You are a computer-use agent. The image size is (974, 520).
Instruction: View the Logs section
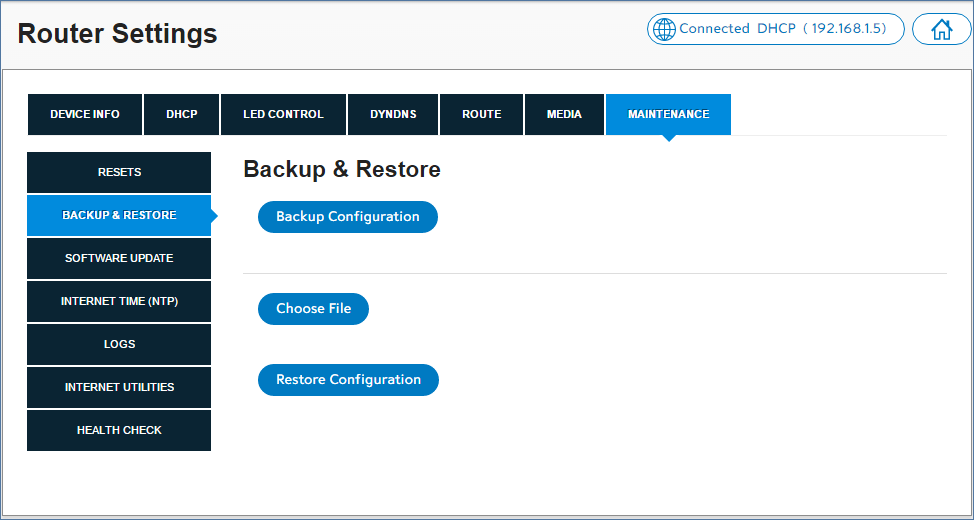(x=119, y=344)
